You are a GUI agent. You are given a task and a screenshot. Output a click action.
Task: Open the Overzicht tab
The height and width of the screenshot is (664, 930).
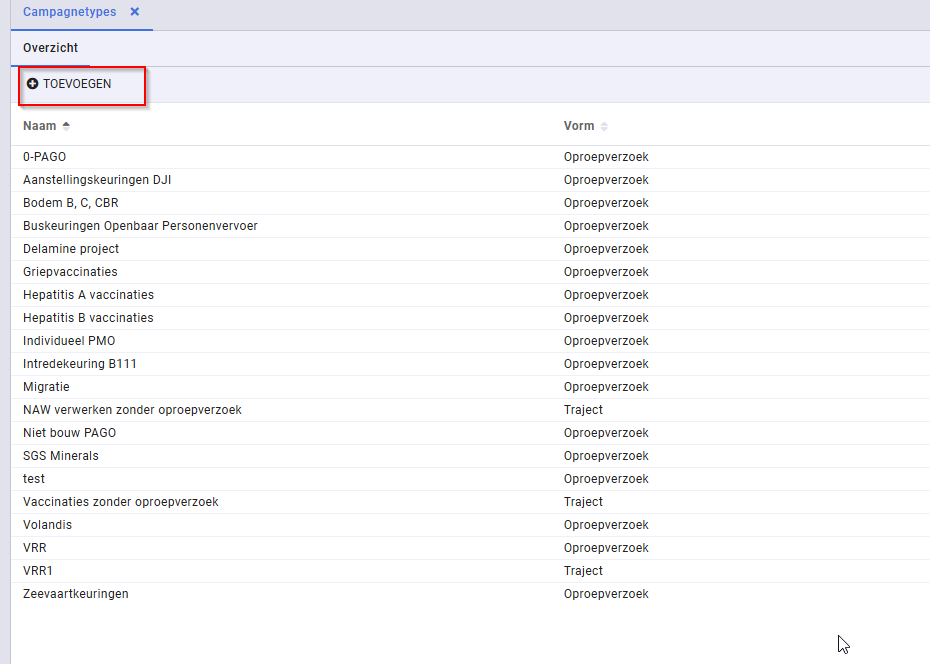50,48
